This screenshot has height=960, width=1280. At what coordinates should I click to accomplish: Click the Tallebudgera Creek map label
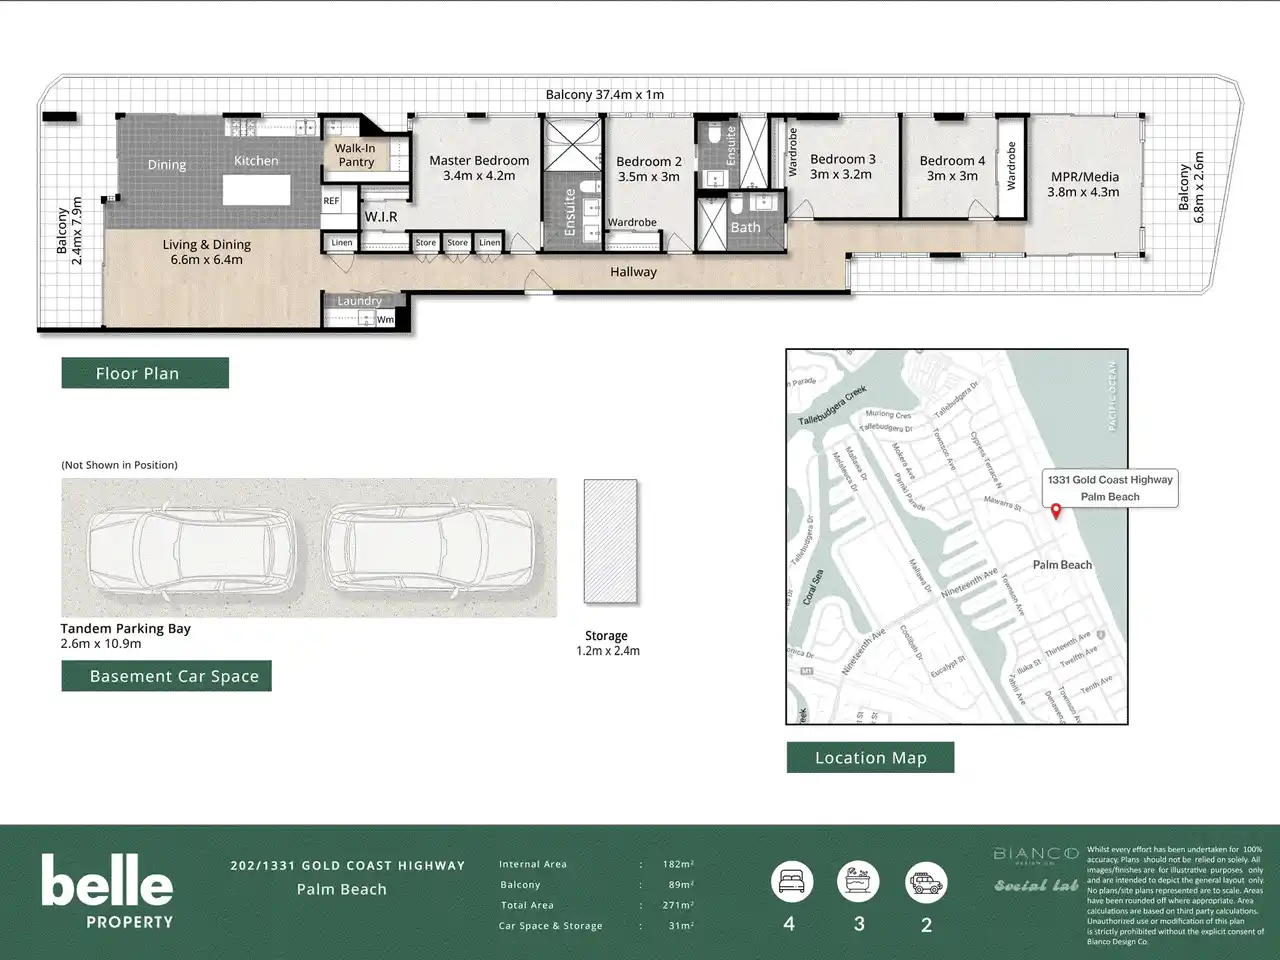coord(832,406)
